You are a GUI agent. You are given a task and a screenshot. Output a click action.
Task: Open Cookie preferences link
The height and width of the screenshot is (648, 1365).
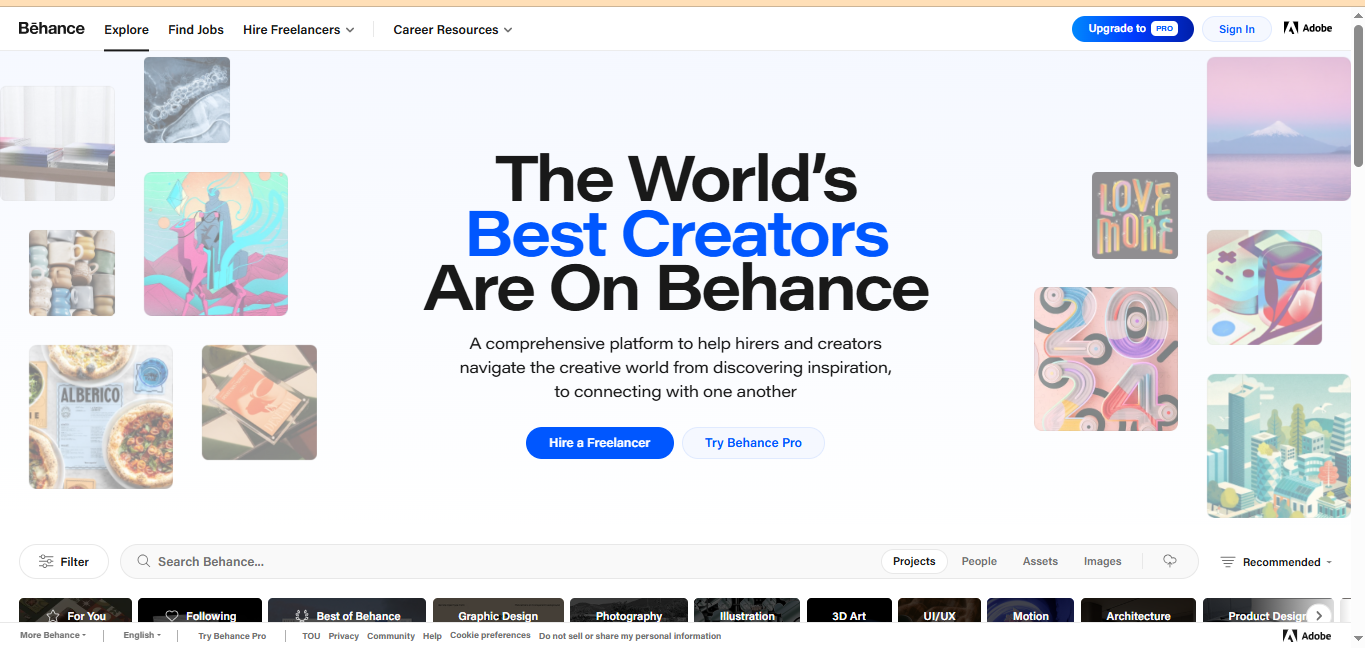[490, 636]
